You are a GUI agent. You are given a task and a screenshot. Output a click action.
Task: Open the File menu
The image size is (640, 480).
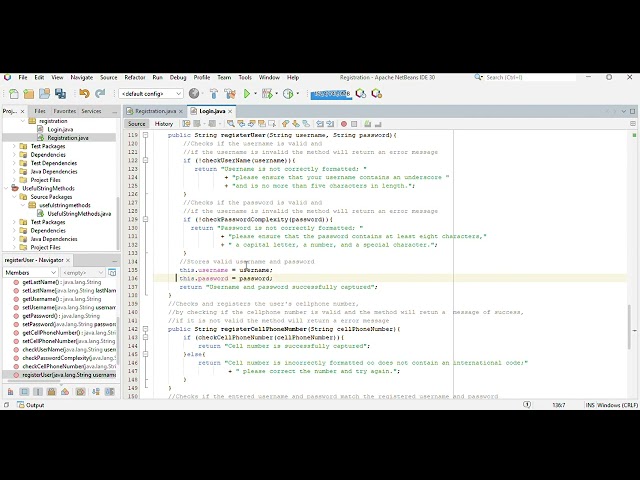(x=23, y=77)
